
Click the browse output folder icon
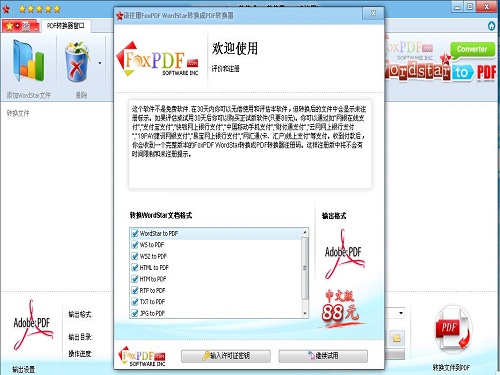click(397, 338)
